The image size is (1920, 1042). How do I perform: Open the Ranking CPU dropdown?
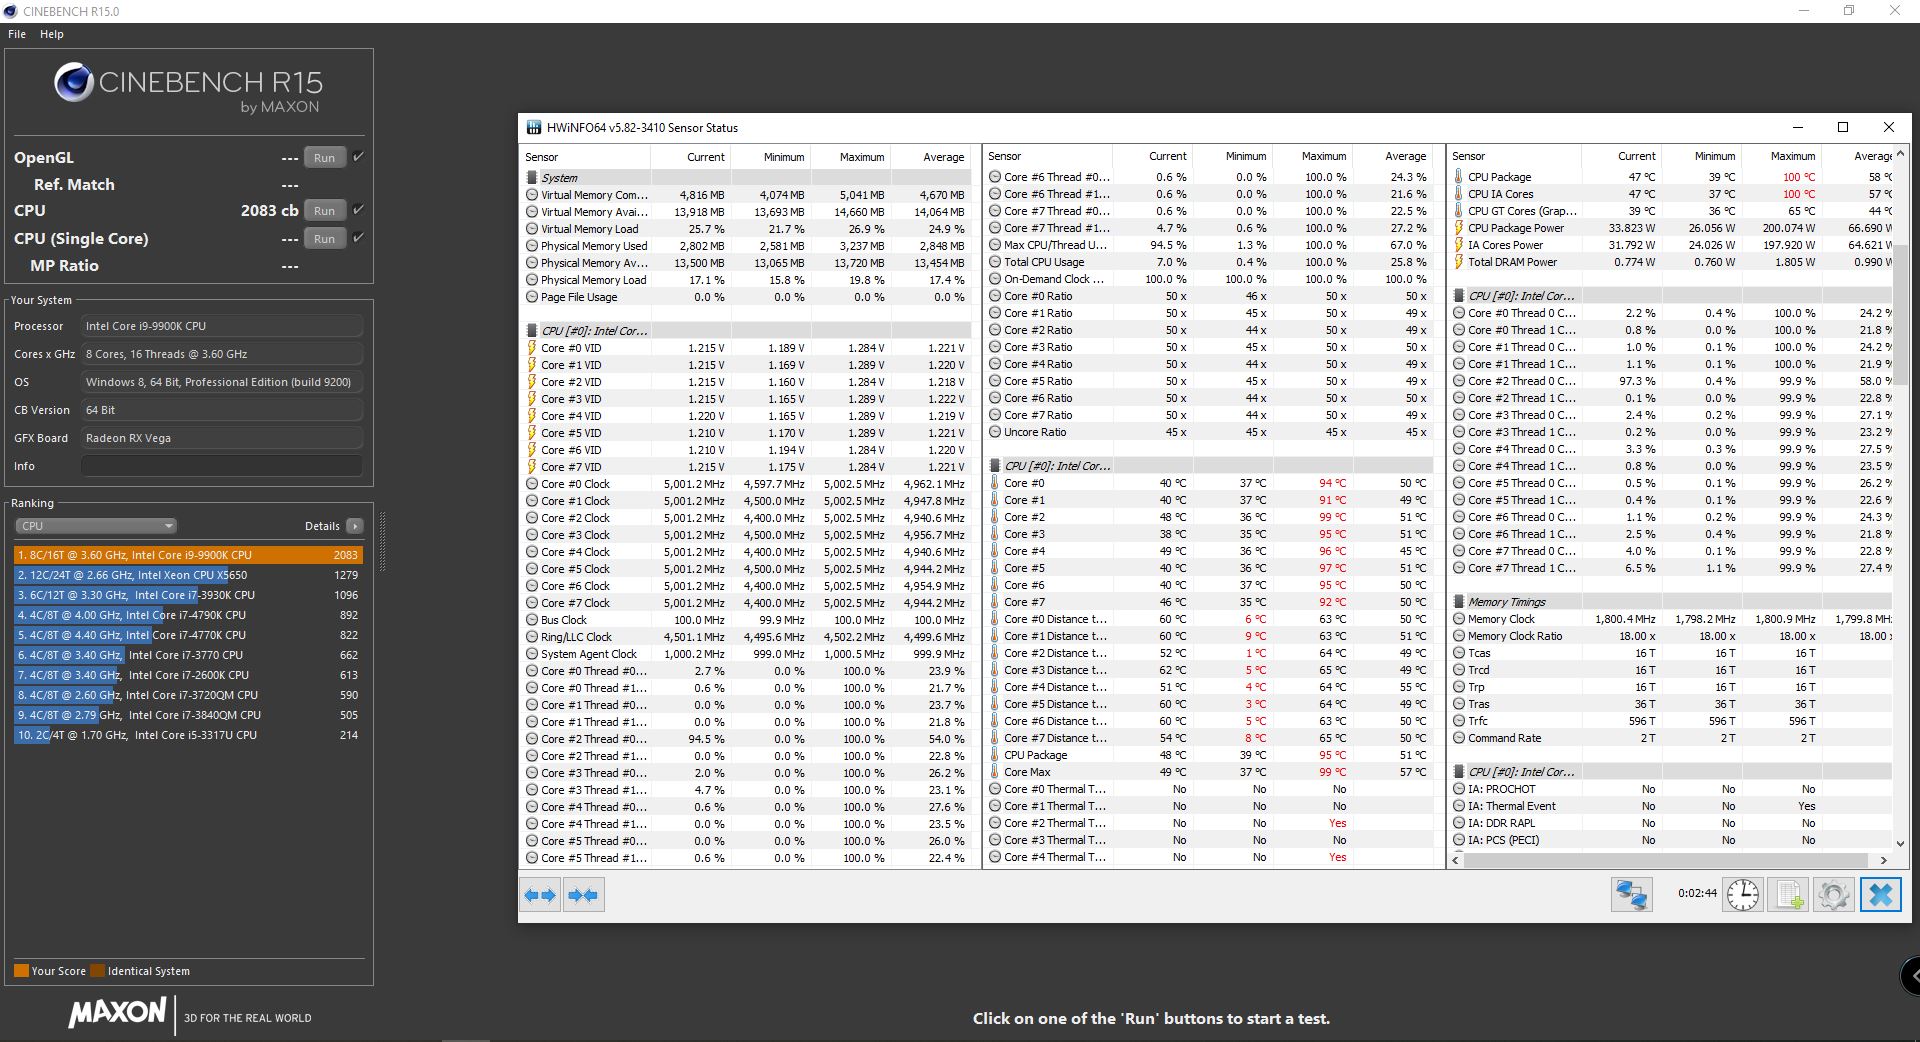(x=96, y=526)
